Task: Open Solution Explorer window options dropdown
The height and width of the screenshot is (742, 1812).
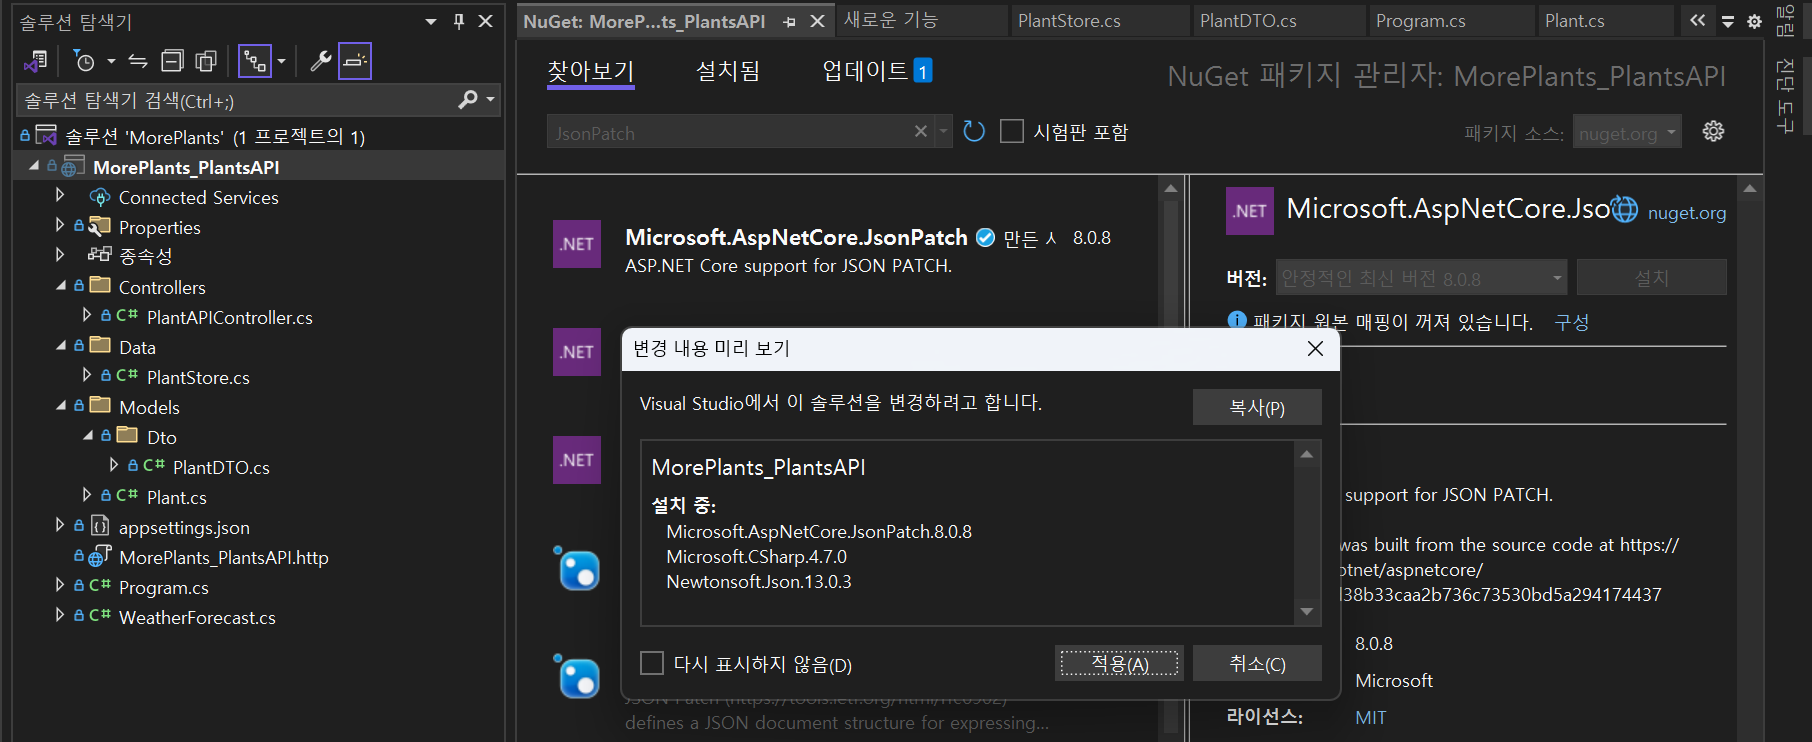Action: coord(431,21)
